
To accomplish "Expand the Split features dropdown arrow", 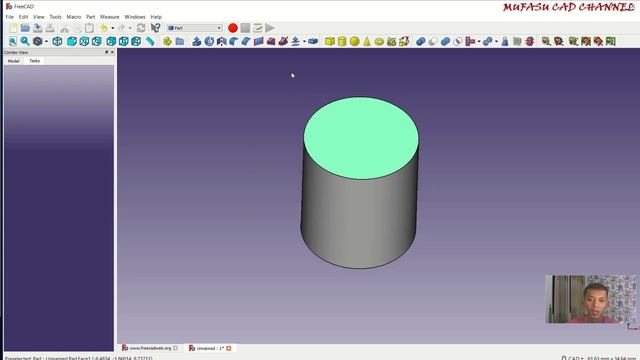I will coord(496,42).
